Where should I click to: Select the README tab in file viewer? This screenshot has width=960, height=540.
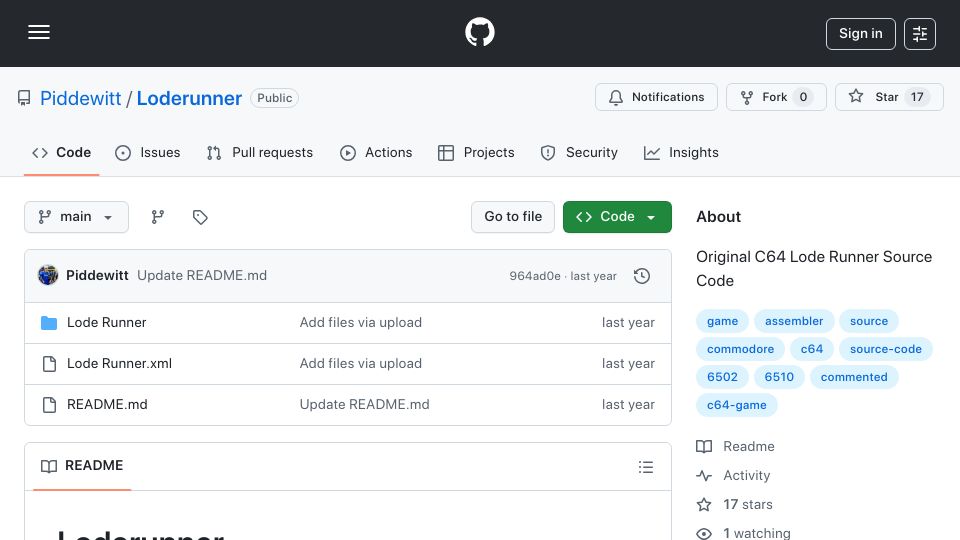(82, 466)
